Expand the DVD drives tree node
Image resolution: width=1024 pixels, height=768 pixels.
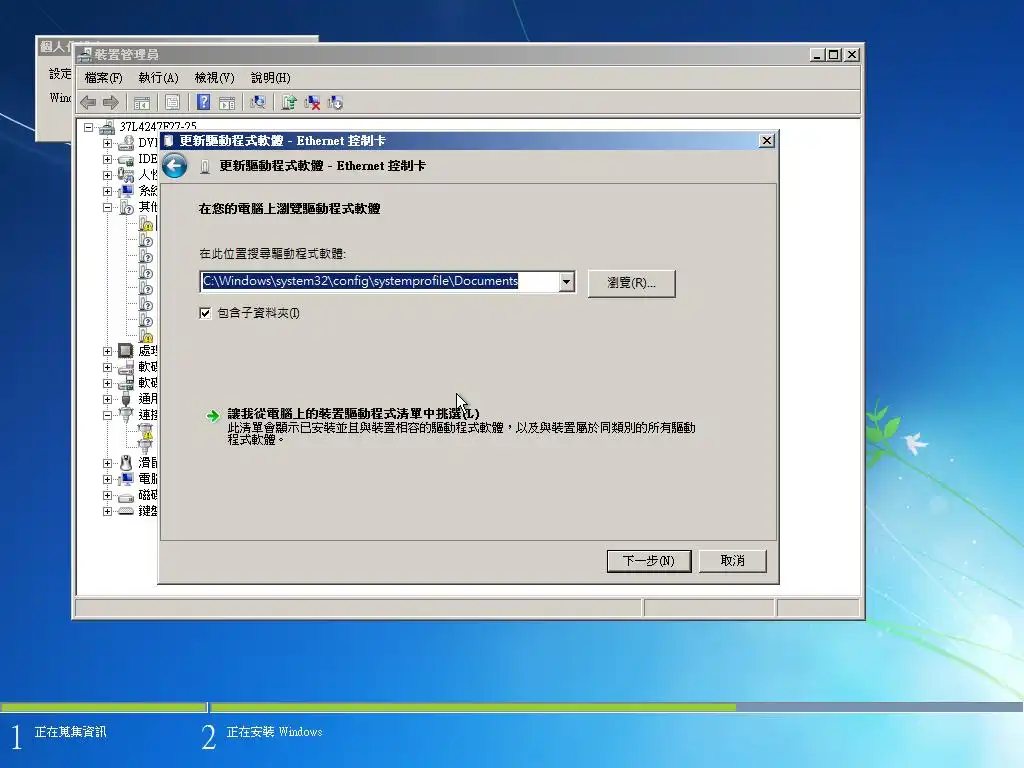[x=108, y=143]
